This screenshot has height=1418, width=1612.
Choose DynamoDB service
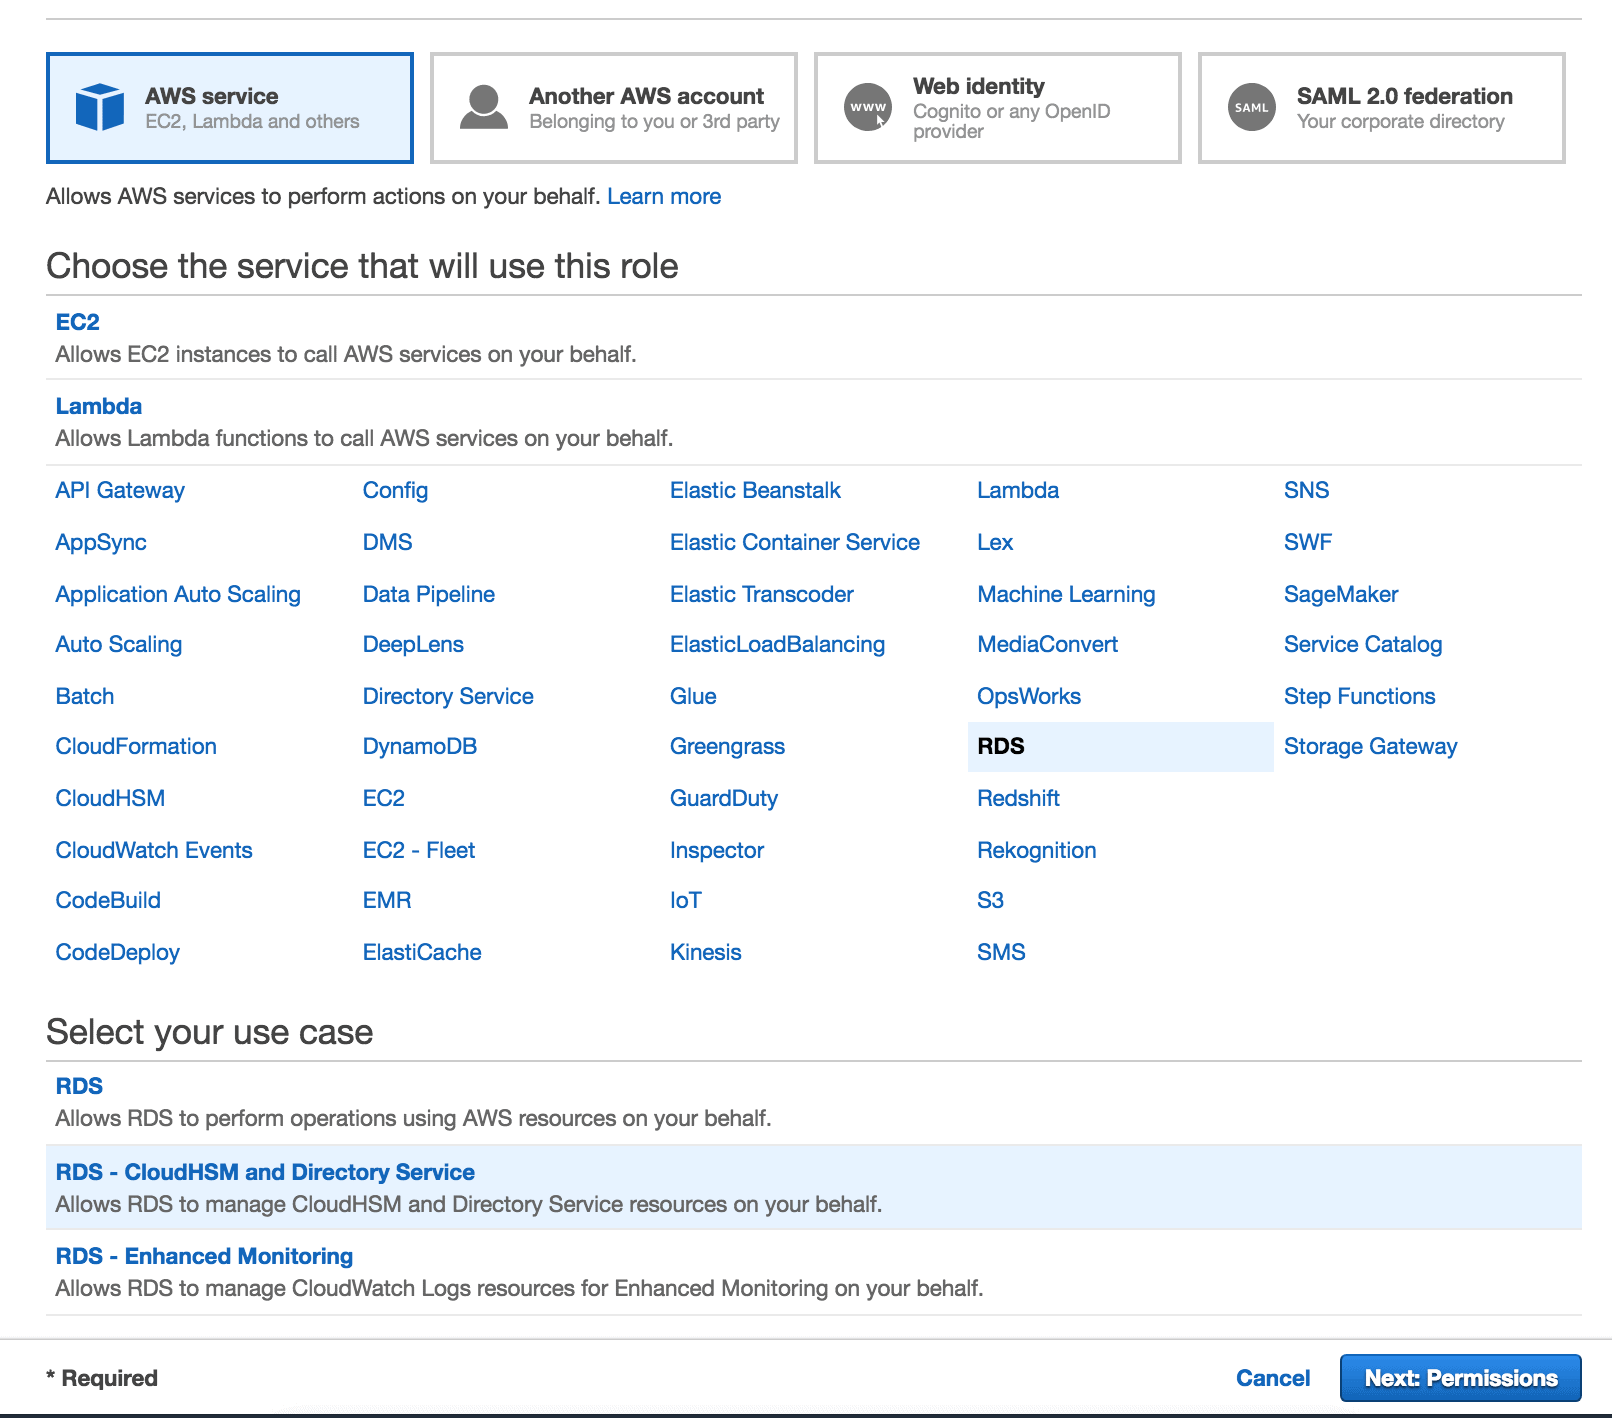(x=420, y=746)
